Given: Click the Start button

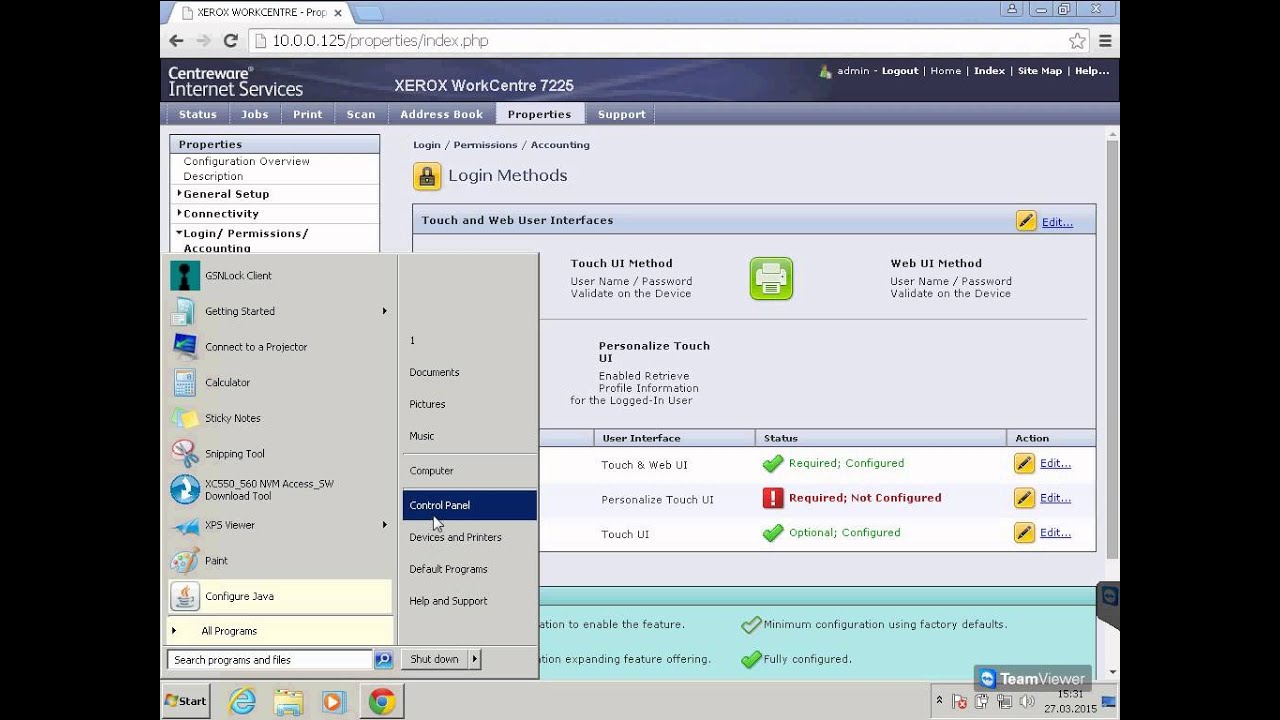Looking at the screenshot, I should click(186, 701).
